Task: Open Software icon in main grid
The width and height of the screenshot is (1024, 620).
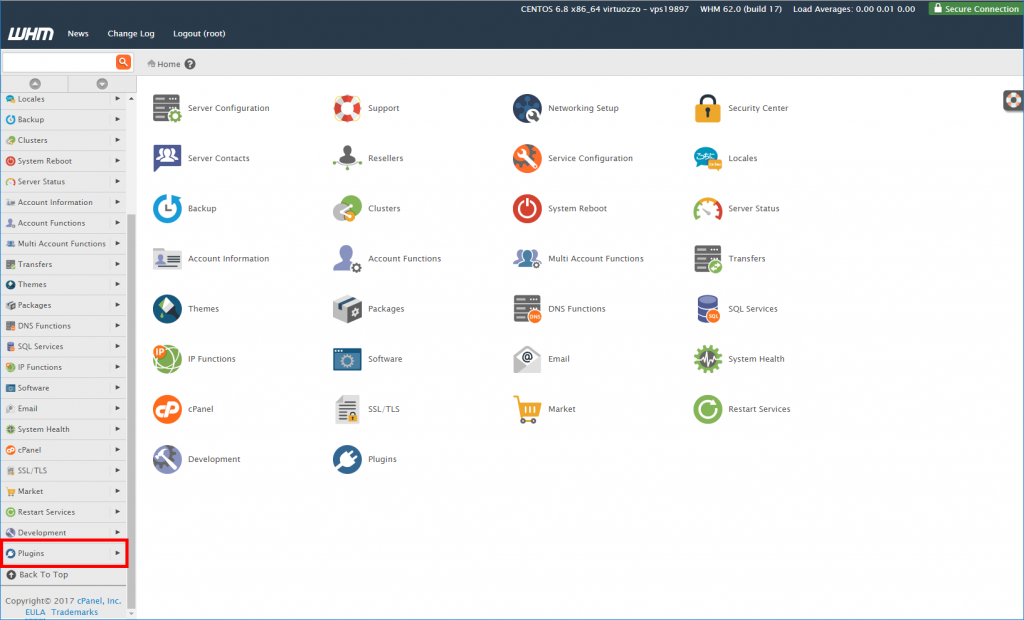Action: pos(347,359)
